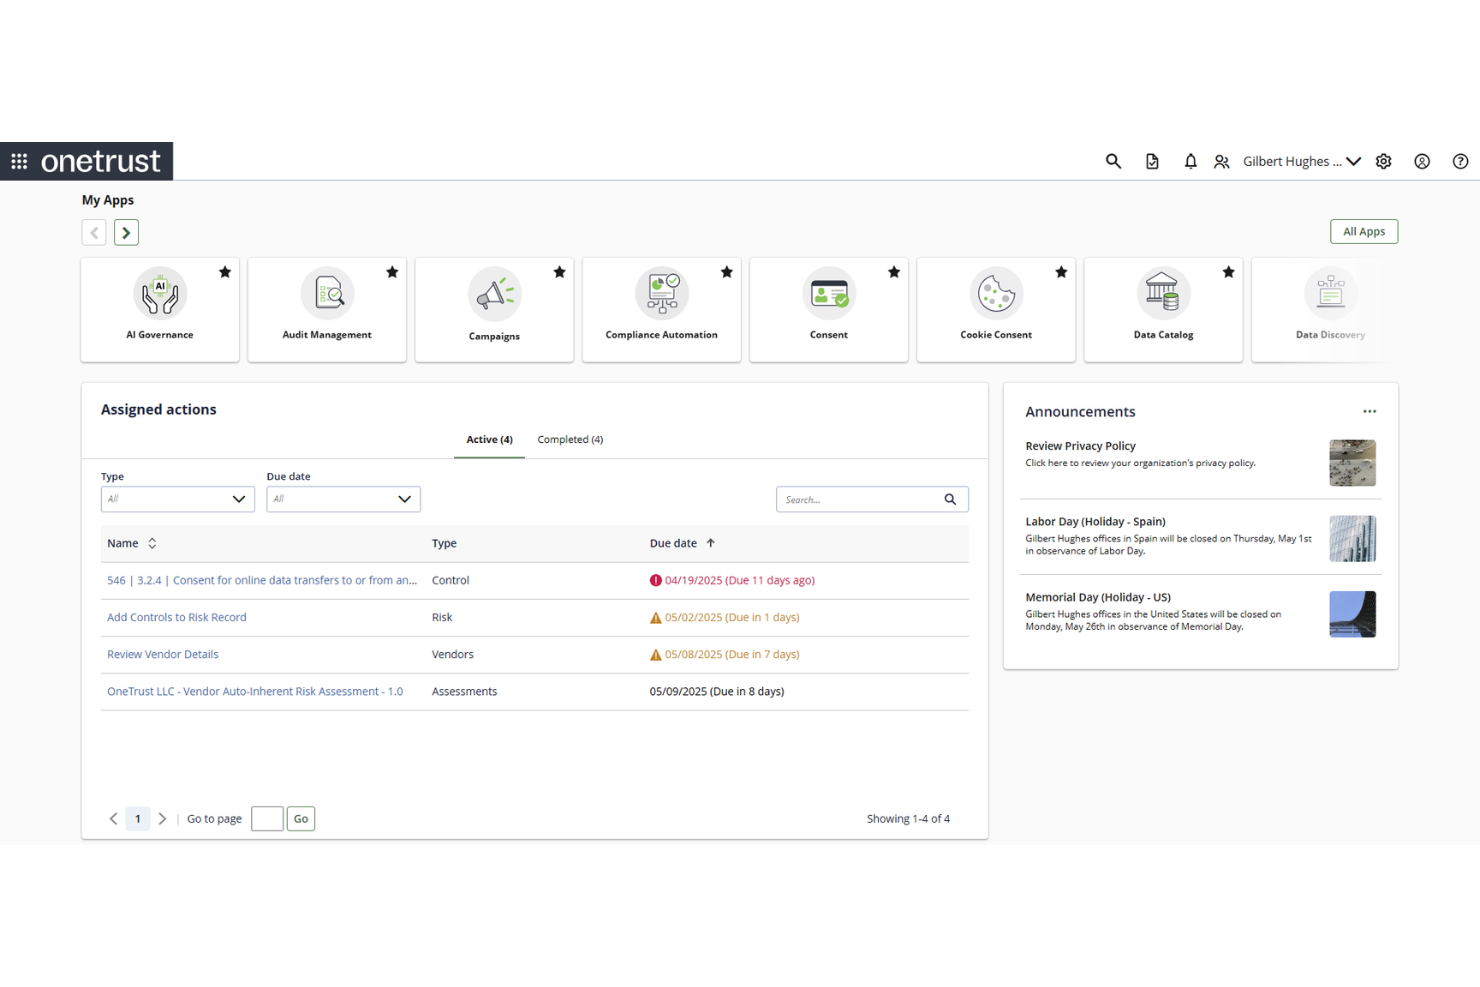Select the Active actions tab
Image resolution: width=1480 pixels, height=987 pixels.
click(489, 439)
